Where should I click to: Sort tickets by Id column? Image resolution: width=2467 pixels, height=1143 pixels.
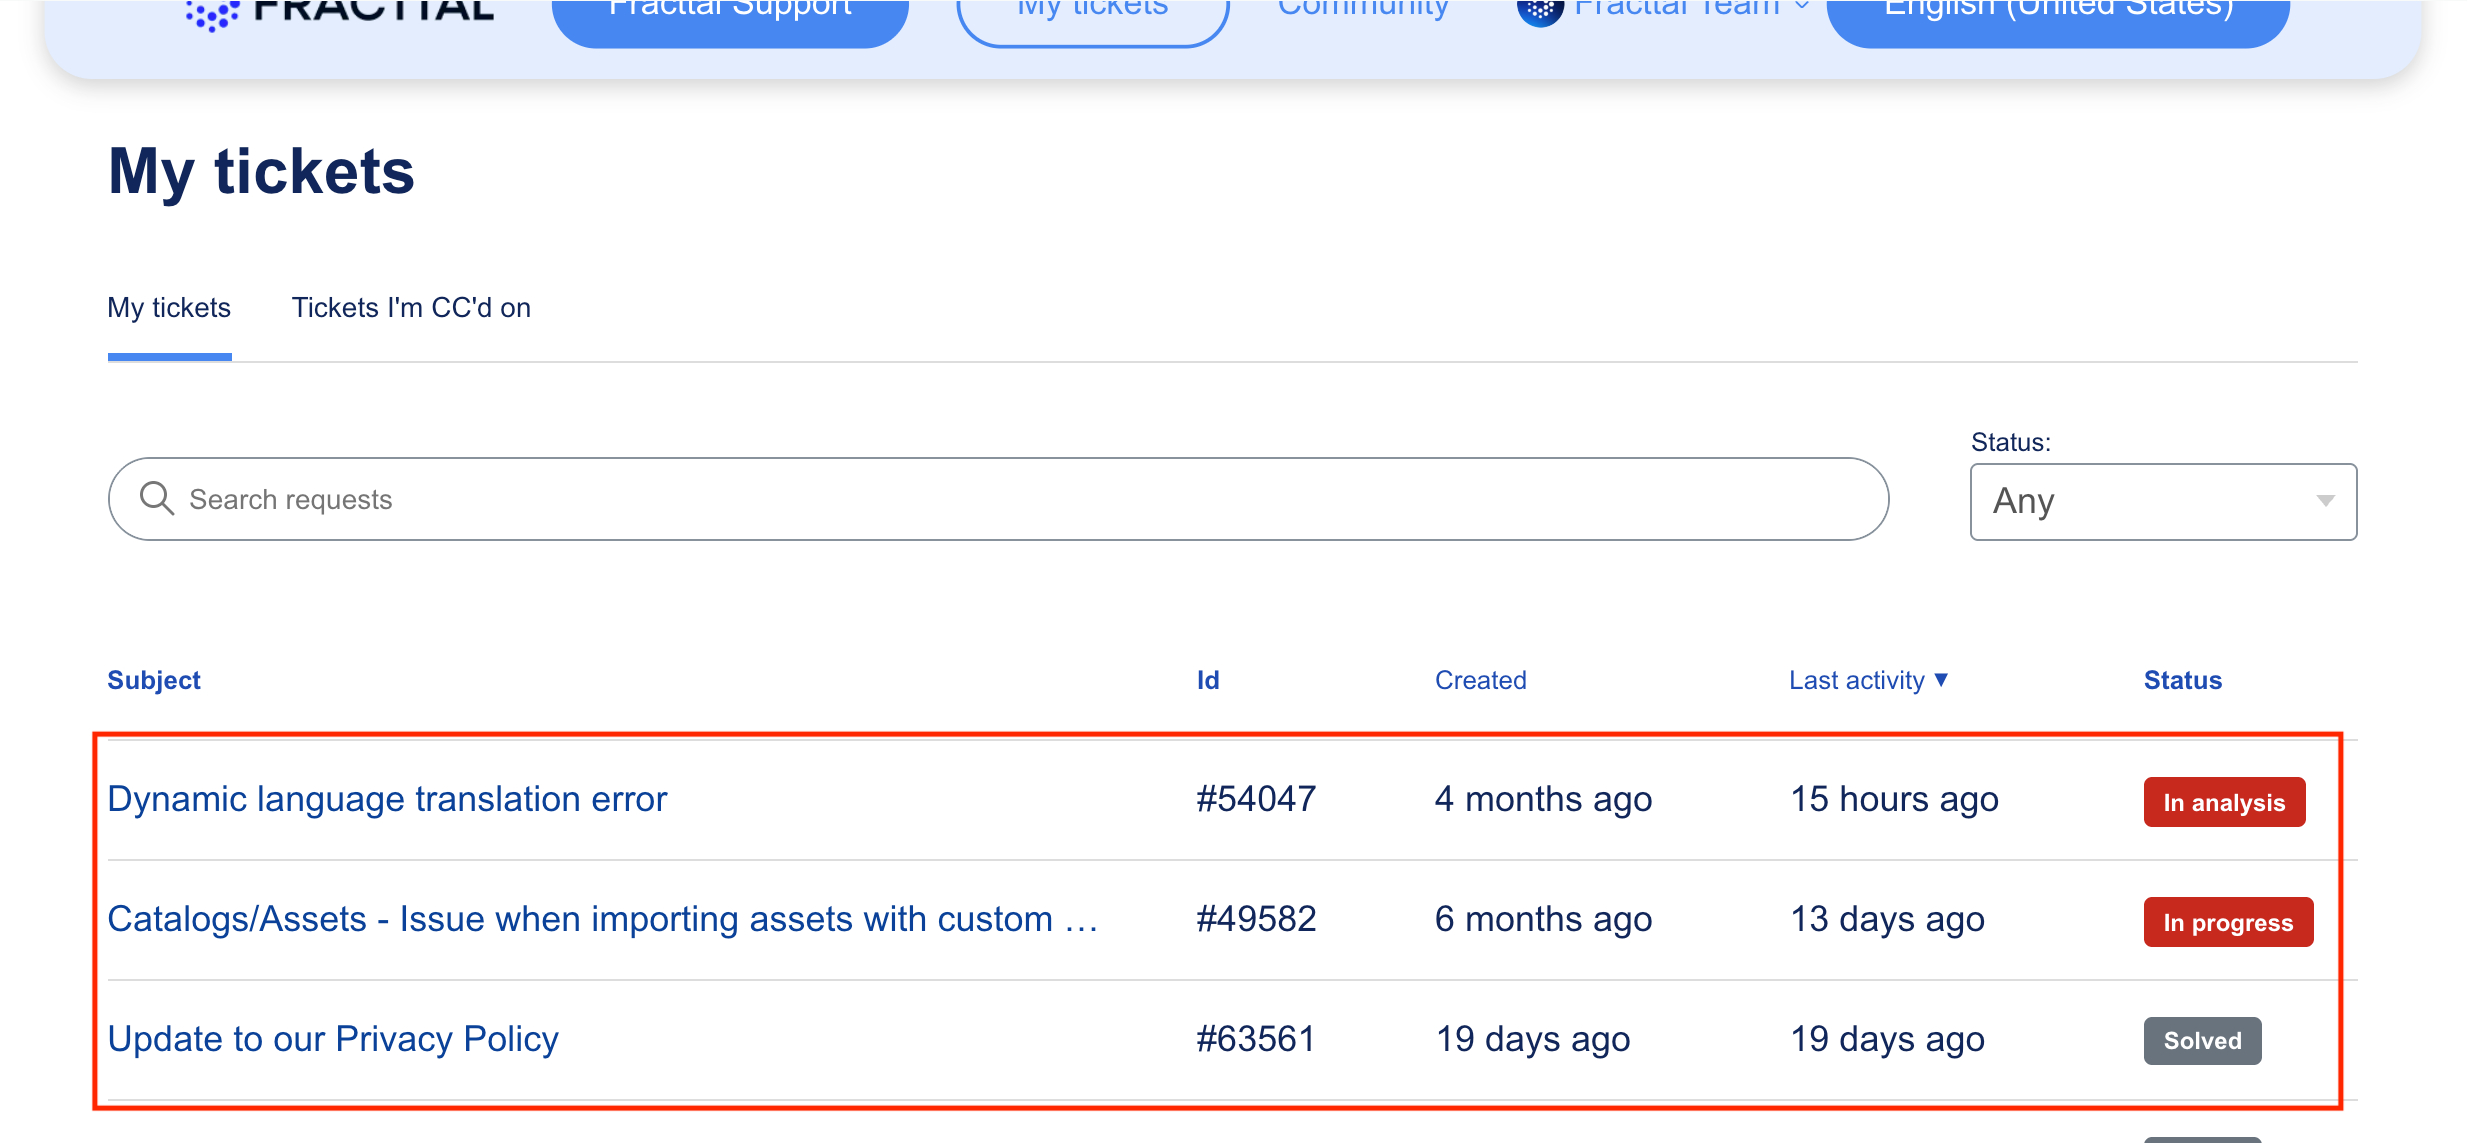tap(1208, 680)
